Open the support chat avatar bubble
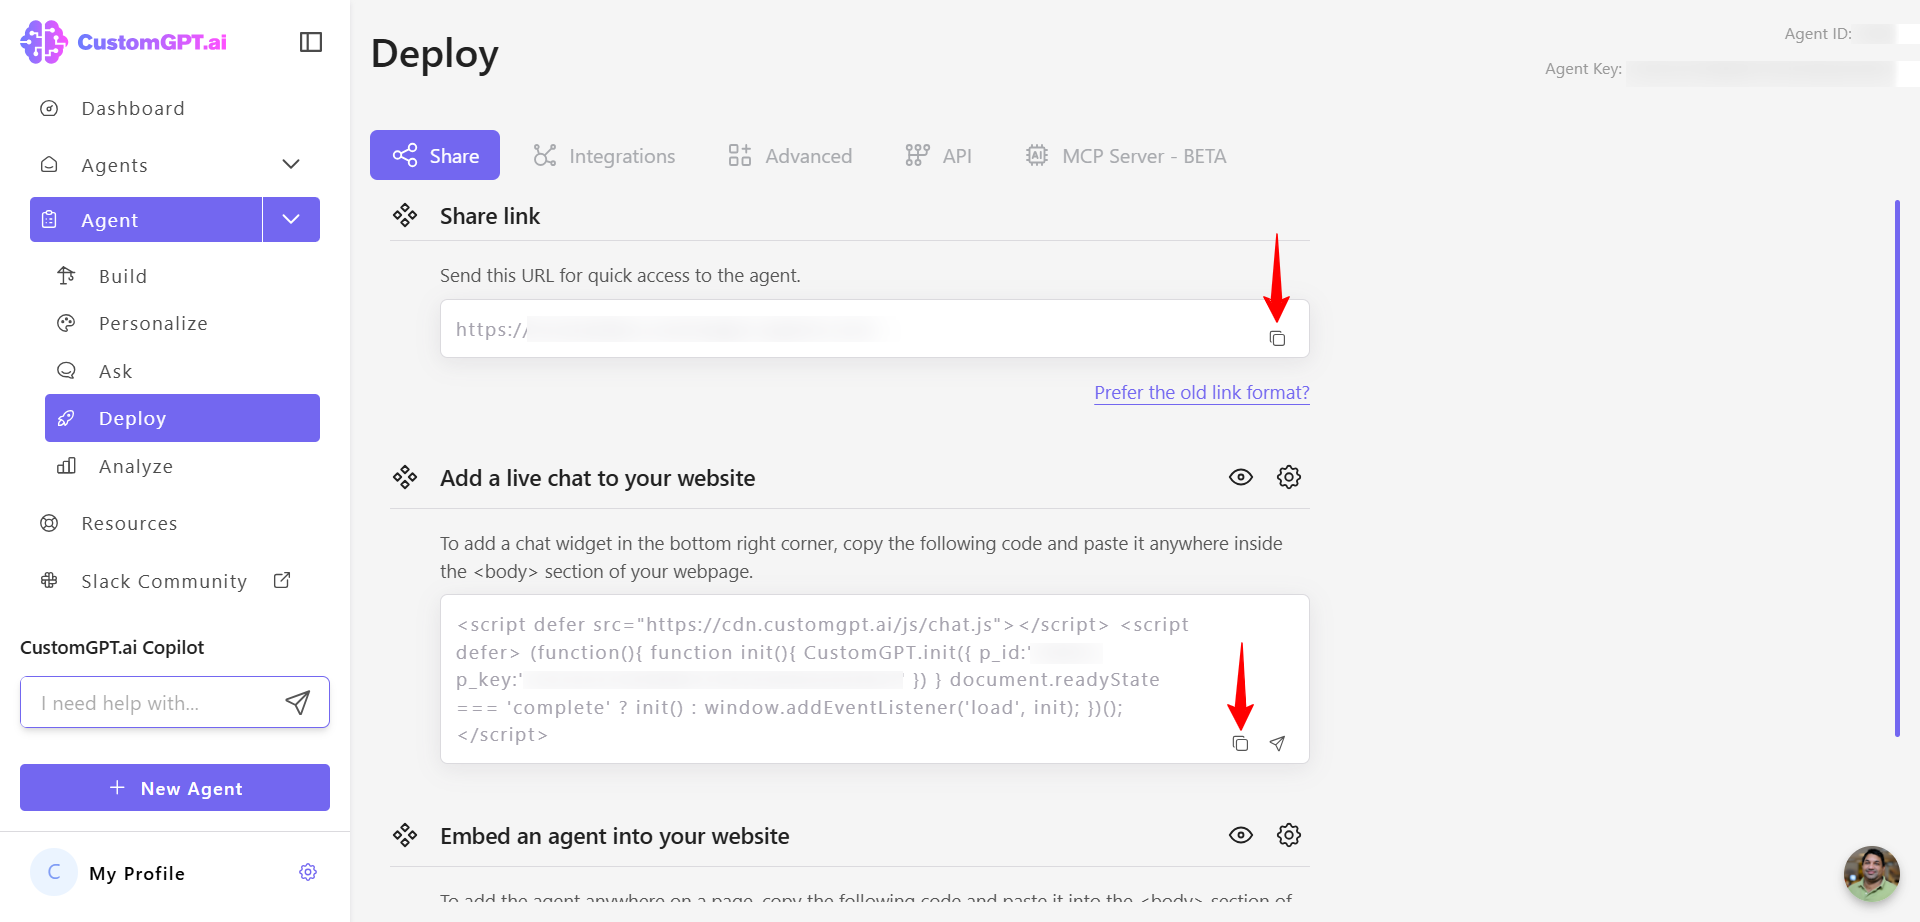The width and height of the screenshot is (1920, 922). pyautogui.click(x=1871, y=873)
